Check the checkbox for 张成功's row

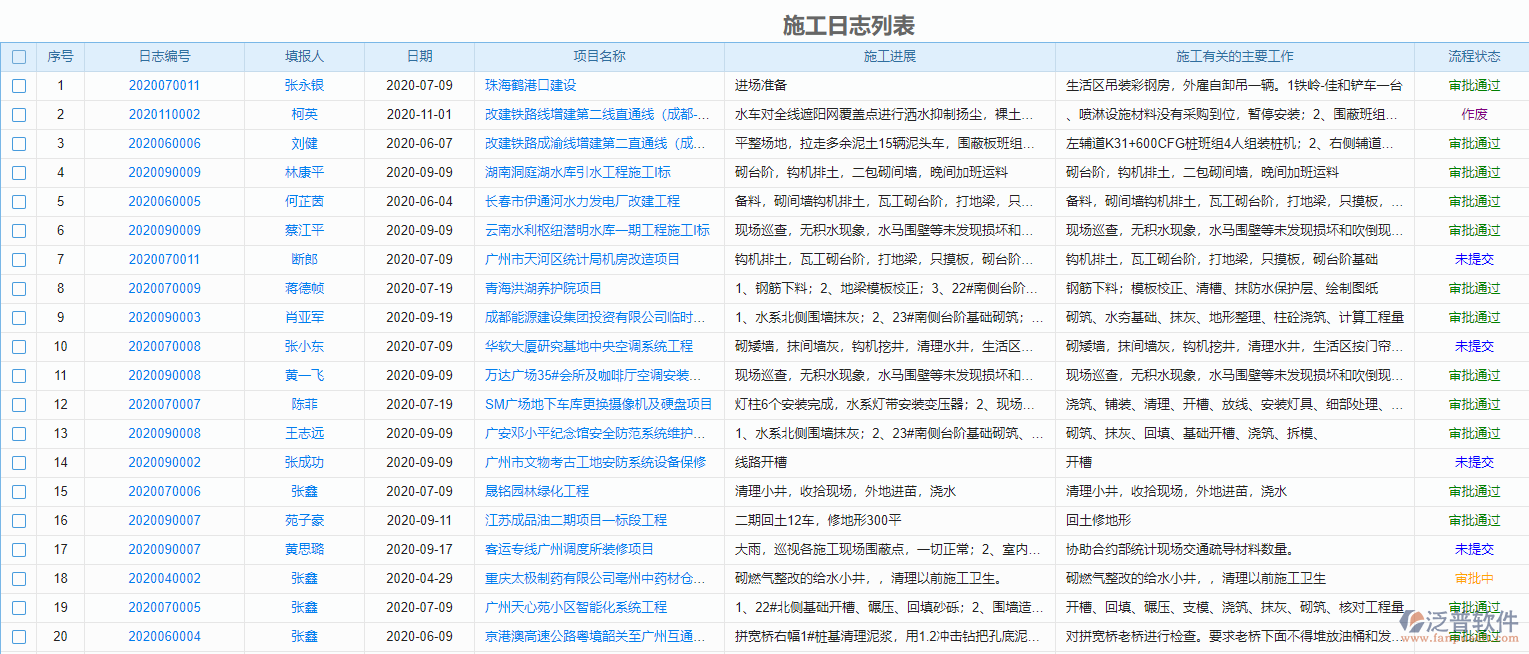coord(18,462)
